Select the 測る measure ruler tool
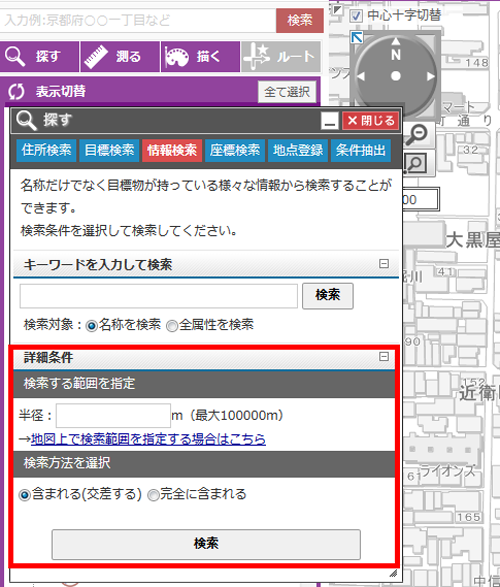 (120, 57)
